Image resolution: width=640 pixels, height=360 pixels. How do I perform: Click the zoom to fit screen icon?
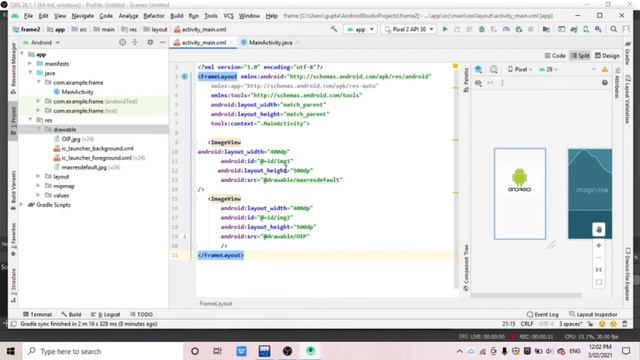coord(599,282)
